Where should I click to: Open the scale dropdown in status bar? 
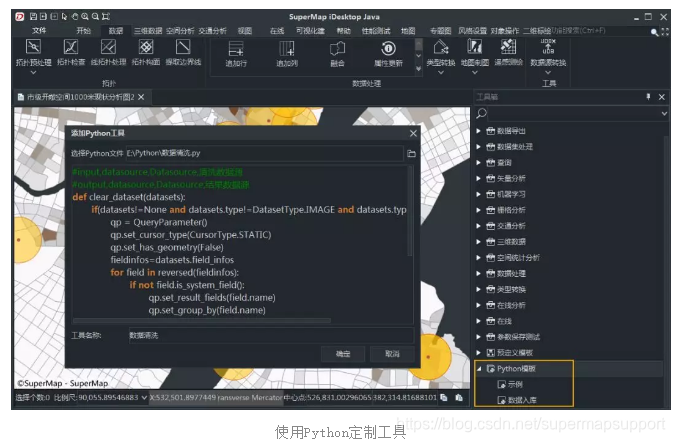(x=144, y=398)
